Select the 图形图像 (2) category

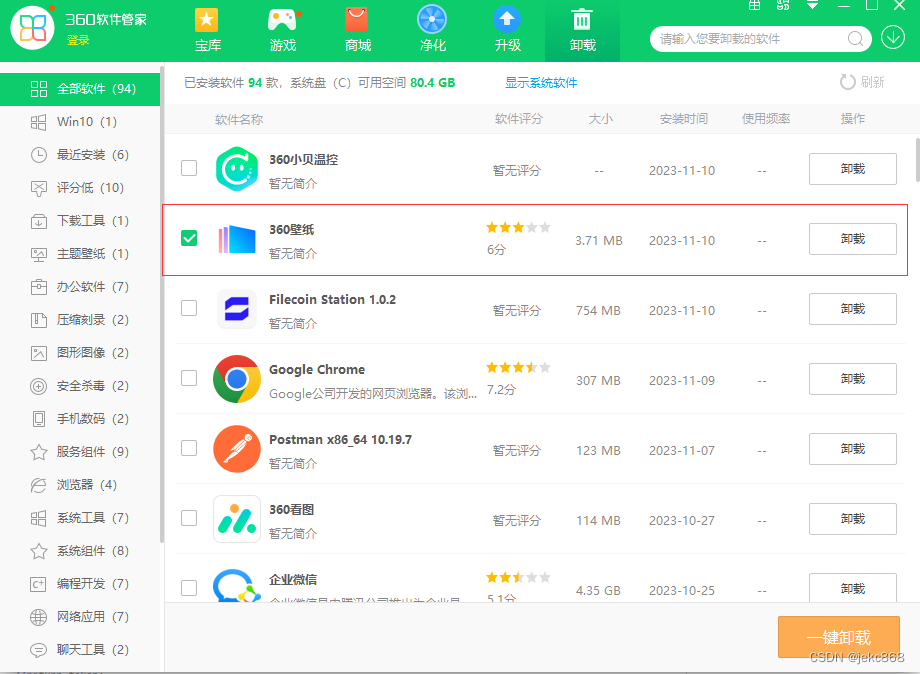tap(80, 353)
